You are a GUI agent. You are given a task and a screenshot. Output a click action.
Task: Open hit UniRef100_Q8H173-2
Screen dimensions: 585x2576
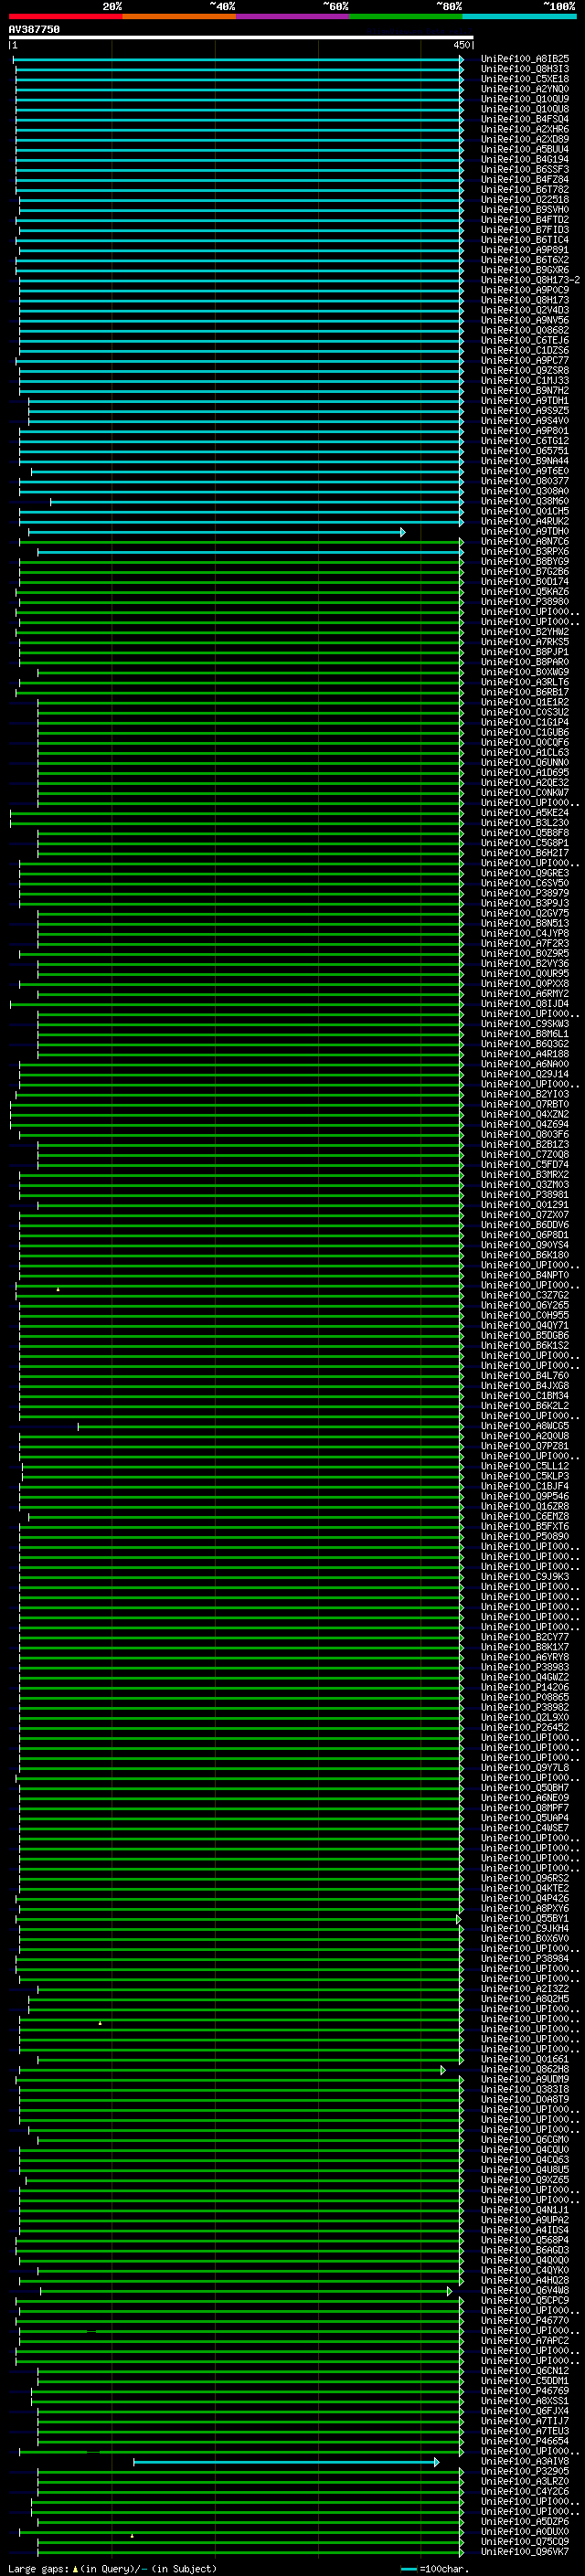[x=530, y=280]
